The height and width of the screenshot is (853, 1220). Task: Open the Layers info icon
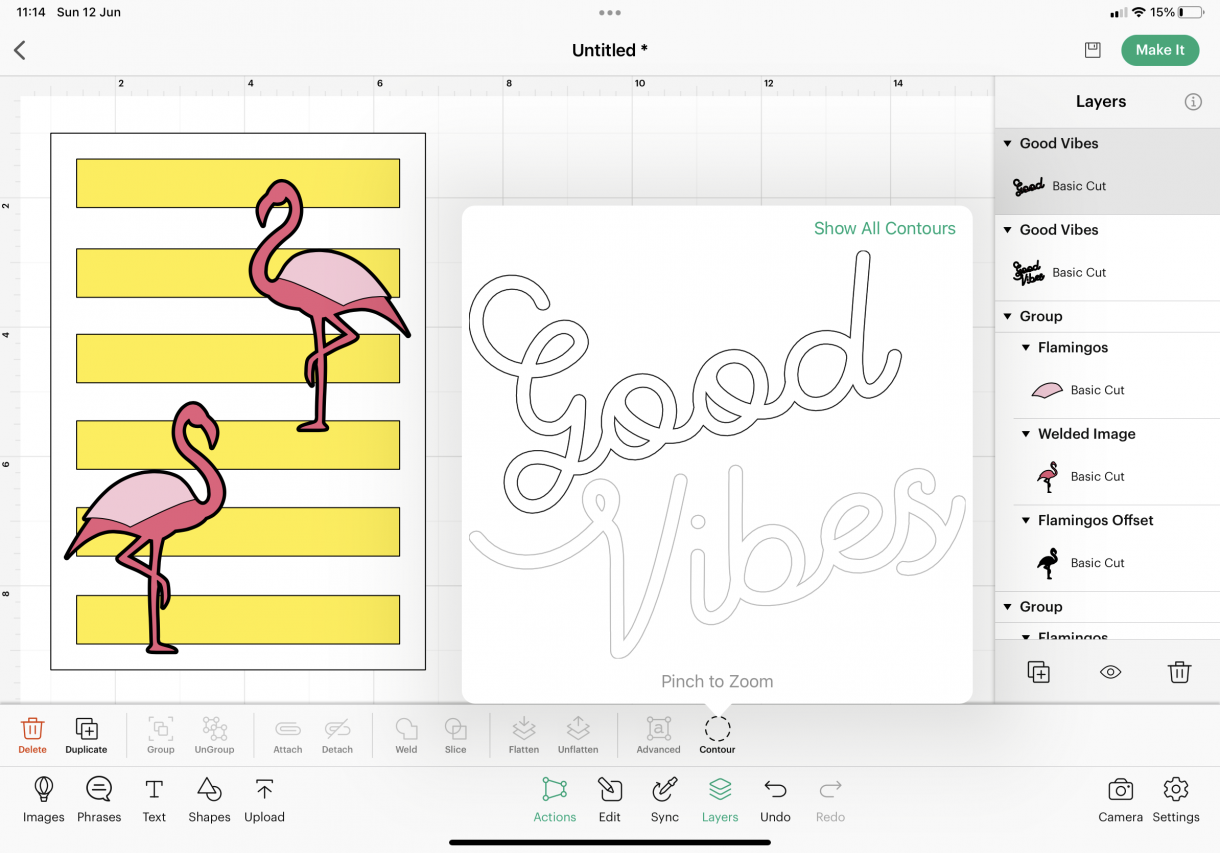click(1192, 102)
